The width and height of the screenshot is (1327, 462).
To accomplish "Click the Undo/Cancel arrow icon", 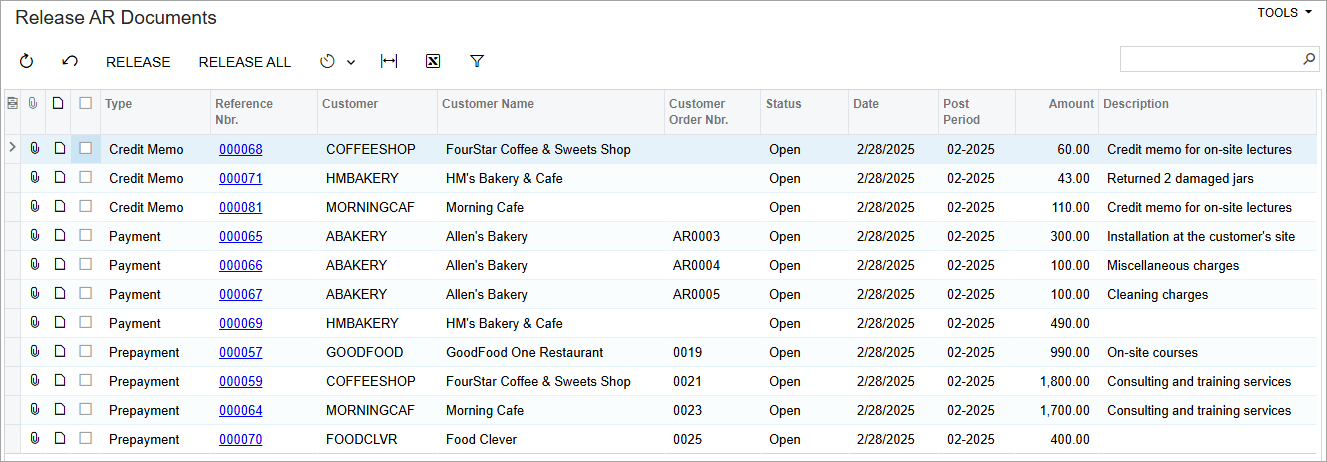I will click(x=70, y=62).
